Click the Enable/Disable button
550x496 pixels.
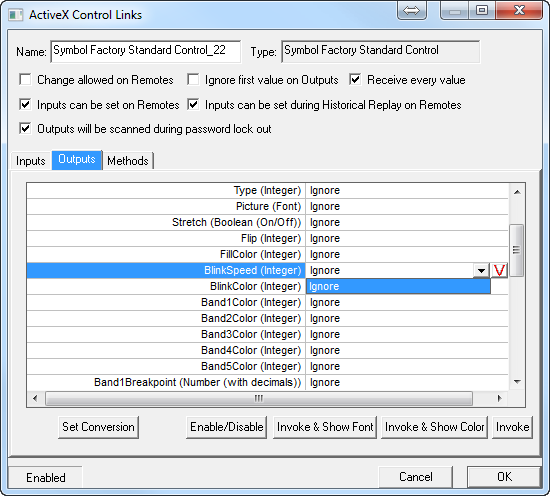(x=226, y=427)
